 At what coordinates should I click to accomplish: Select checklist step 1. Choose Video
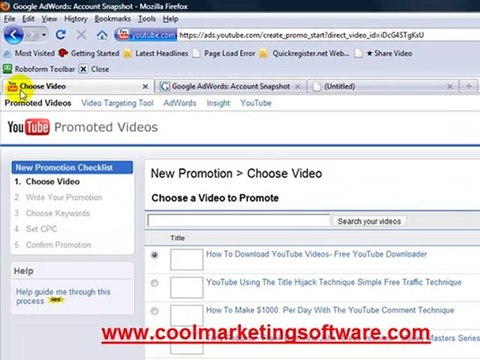tap(47, 182)
